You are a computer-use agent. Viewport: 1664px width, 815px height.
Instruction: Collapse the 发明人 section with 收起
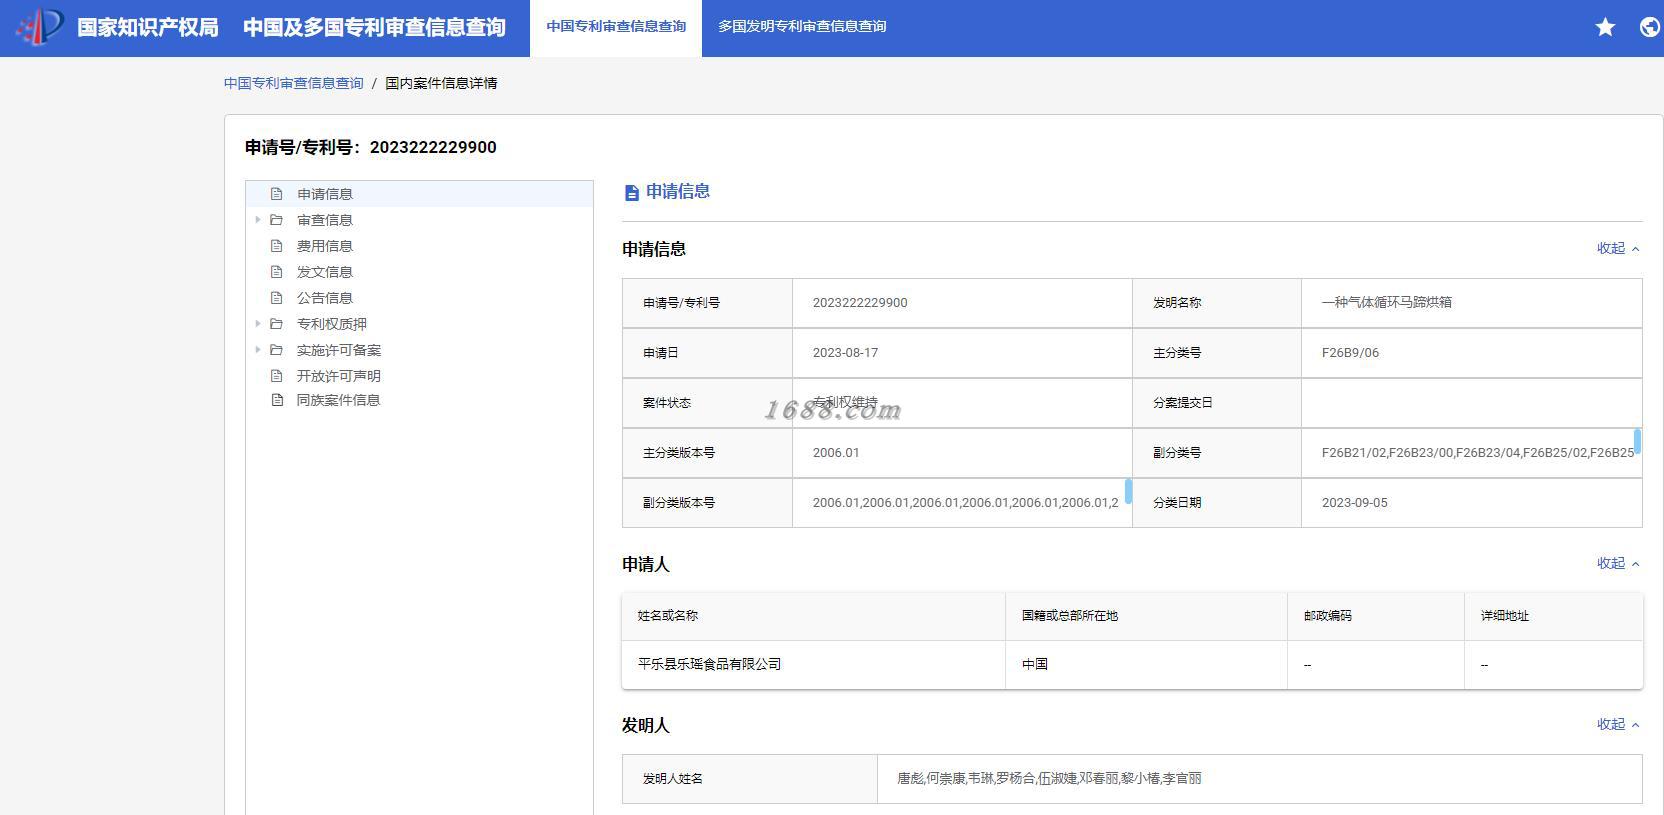pos(1618,724)
